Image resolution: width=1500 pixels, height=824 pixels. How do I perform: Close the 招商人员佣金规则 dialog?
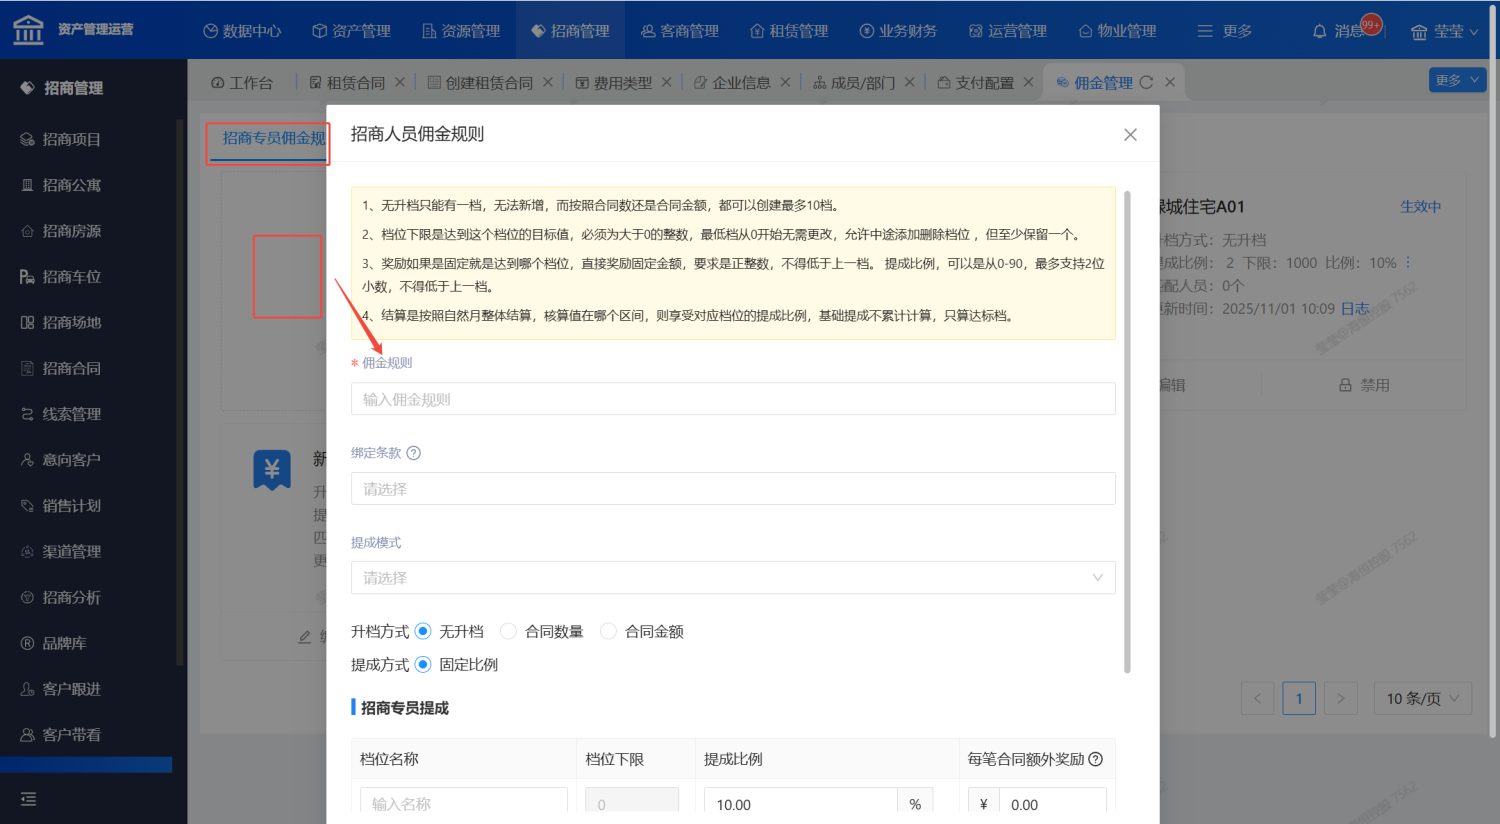tap(1130, 135)
